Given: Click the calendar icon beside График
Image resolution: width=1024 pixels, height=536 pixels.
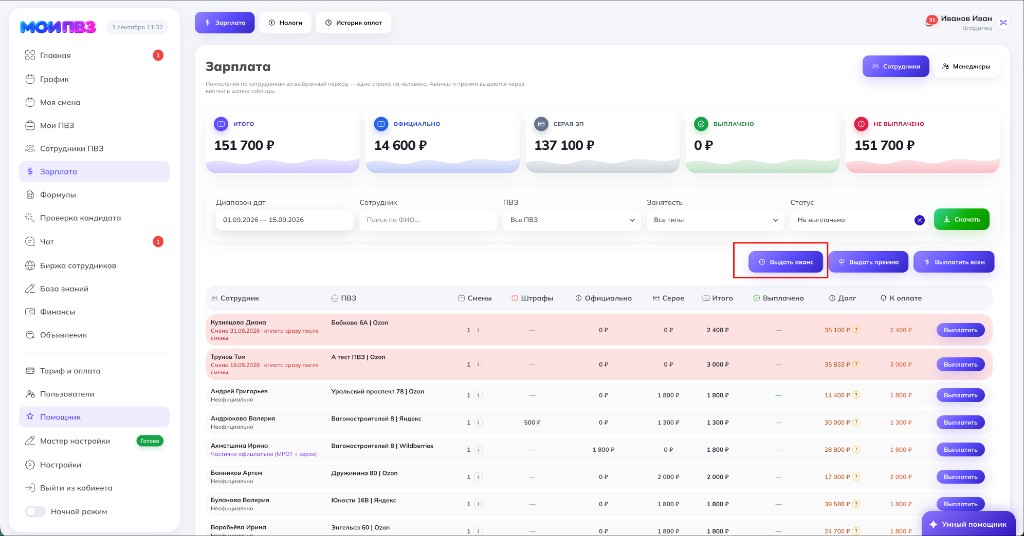Looking at the screenshot, I should tap(29, 79).
